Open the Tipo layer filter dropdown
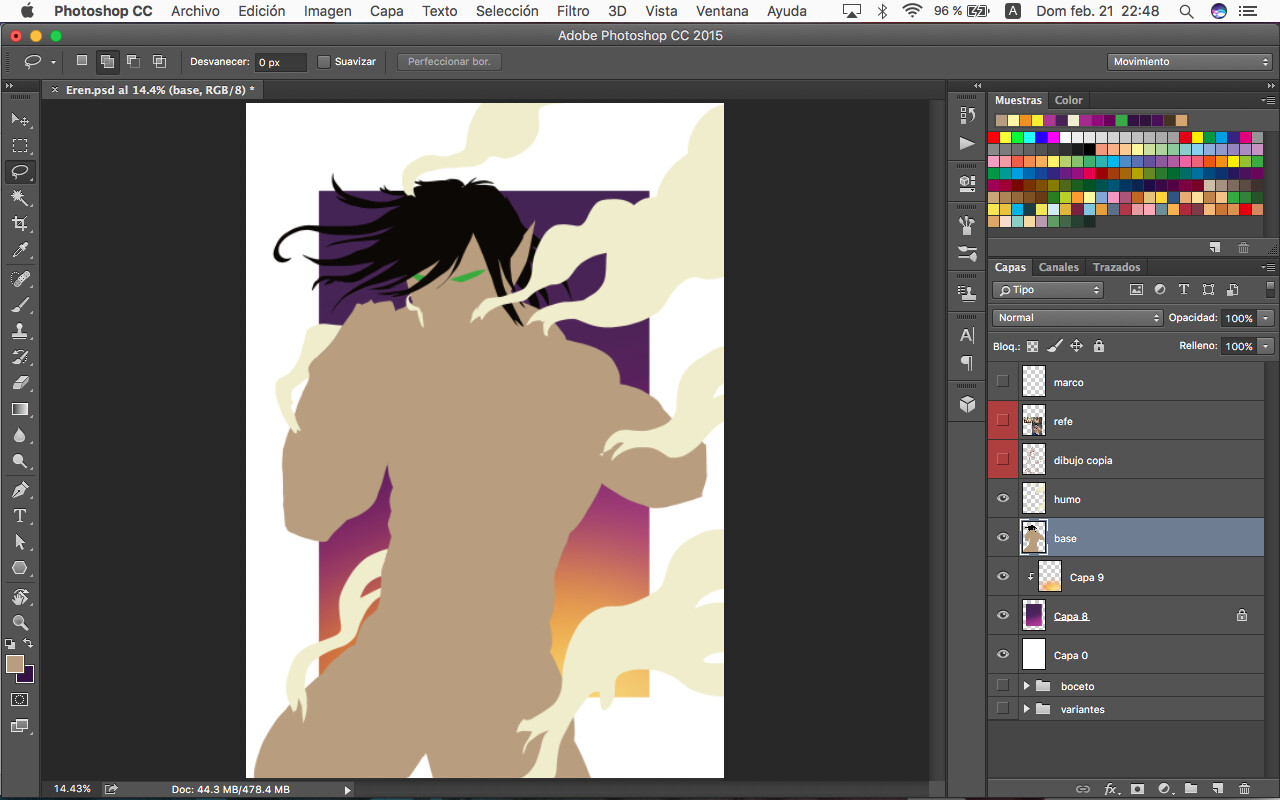The height and width of the screenshot is (800, 1280). tap(1048, 290)
